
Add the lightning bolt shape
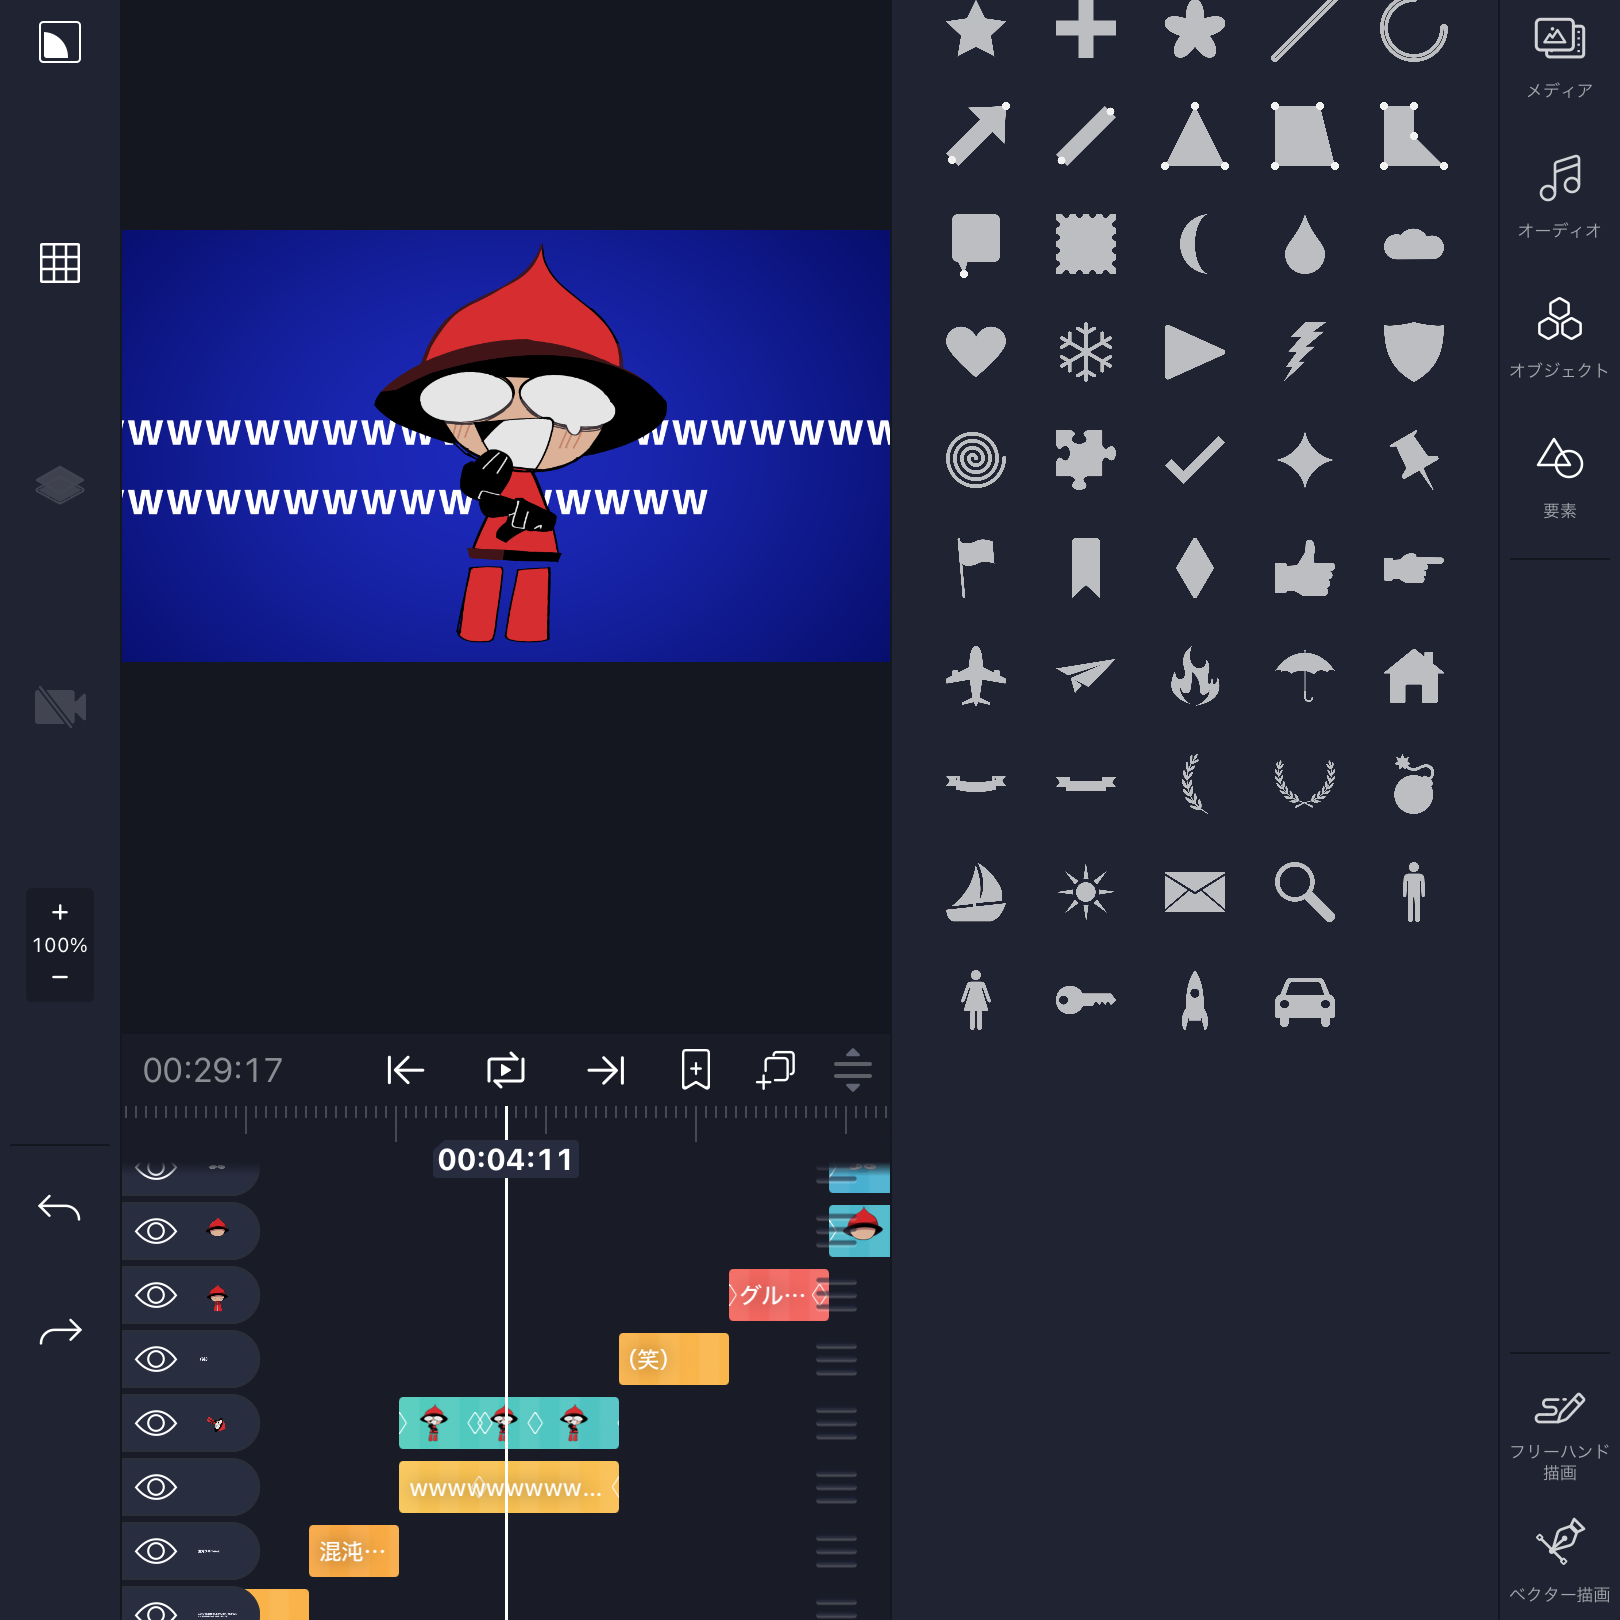click(x=1303, y=352)
